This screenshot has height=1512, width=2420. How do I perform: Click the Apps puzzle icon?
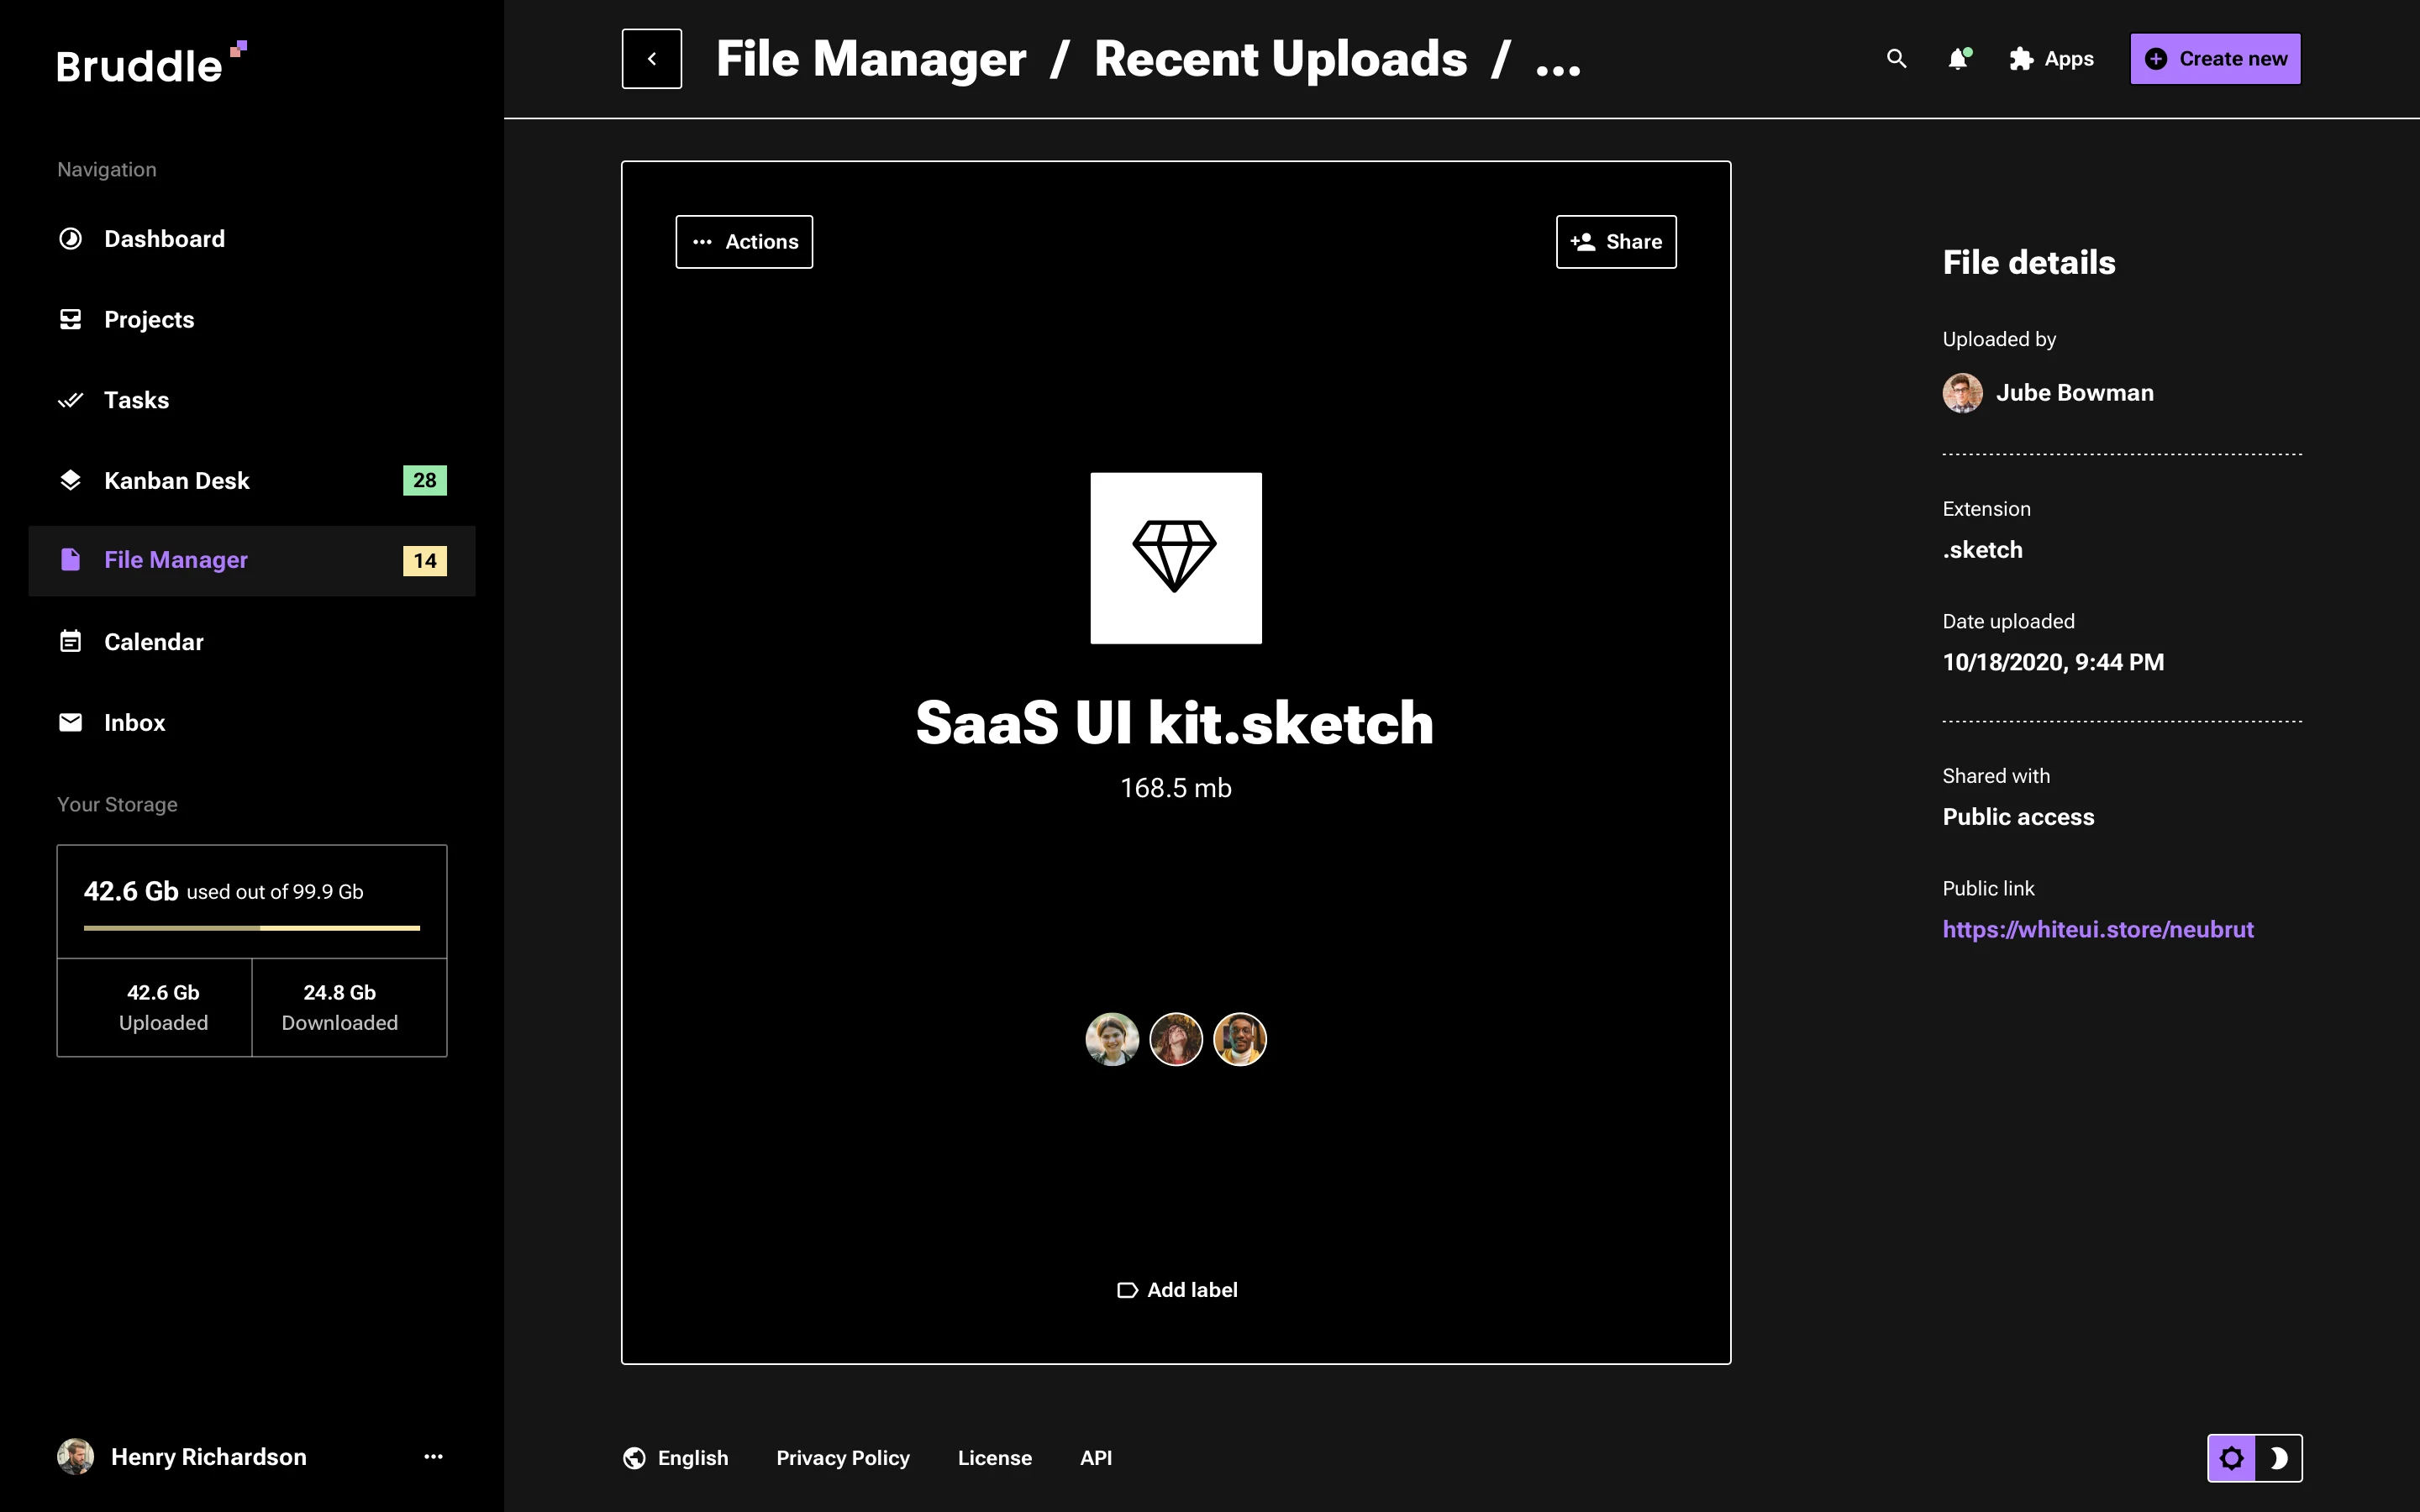point(2021,59)
